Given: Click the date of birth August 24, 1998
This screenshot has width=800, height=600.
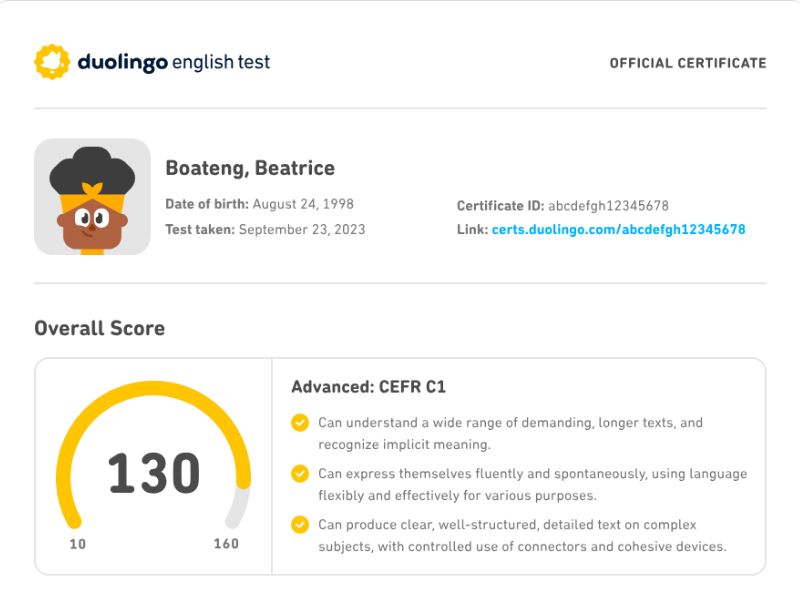Looking at the screenshot, I should [x=303, y=204].
